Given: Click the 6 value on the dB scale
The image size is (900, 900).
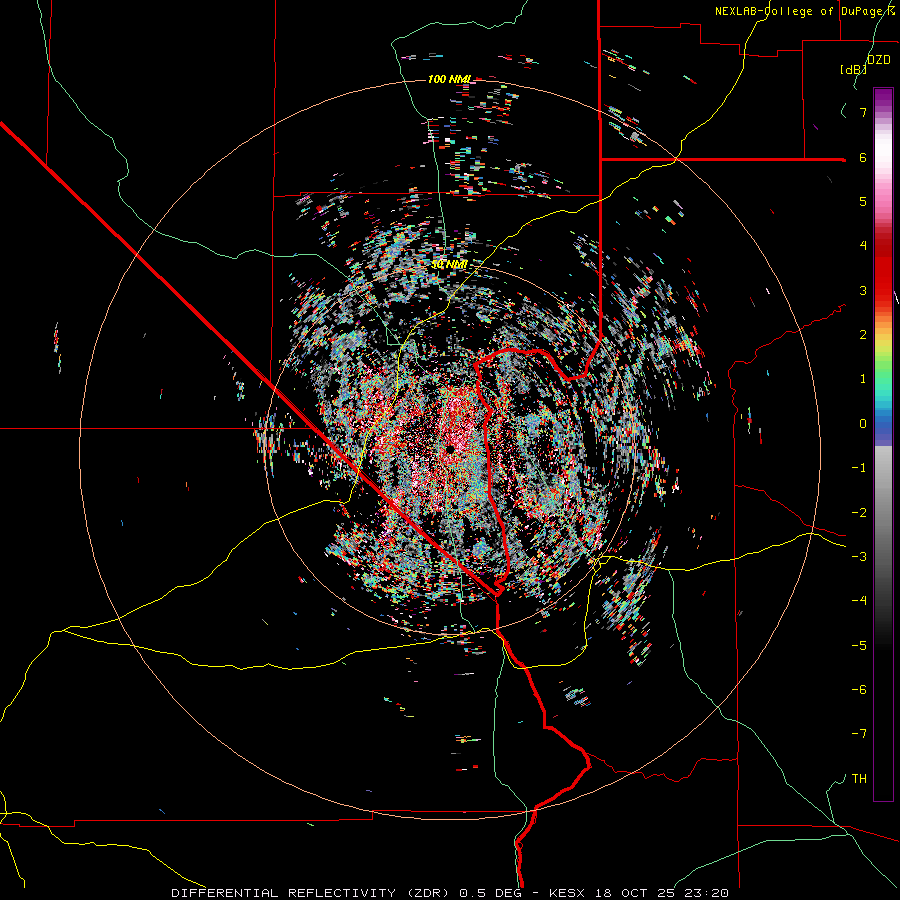Looking at the screenshot, I should tap(863, 157).
